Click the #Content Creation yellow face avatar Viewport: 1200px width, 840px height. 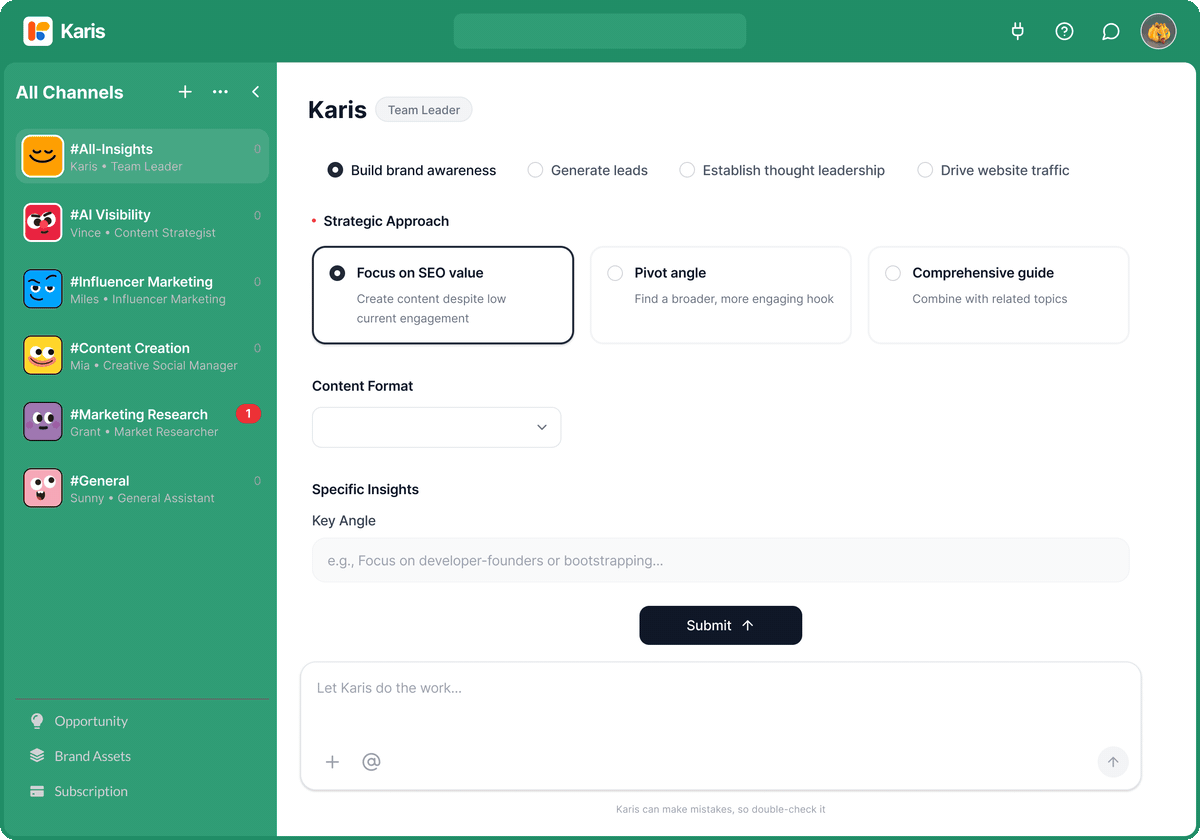pyautogui.click(x=43, y=355)
